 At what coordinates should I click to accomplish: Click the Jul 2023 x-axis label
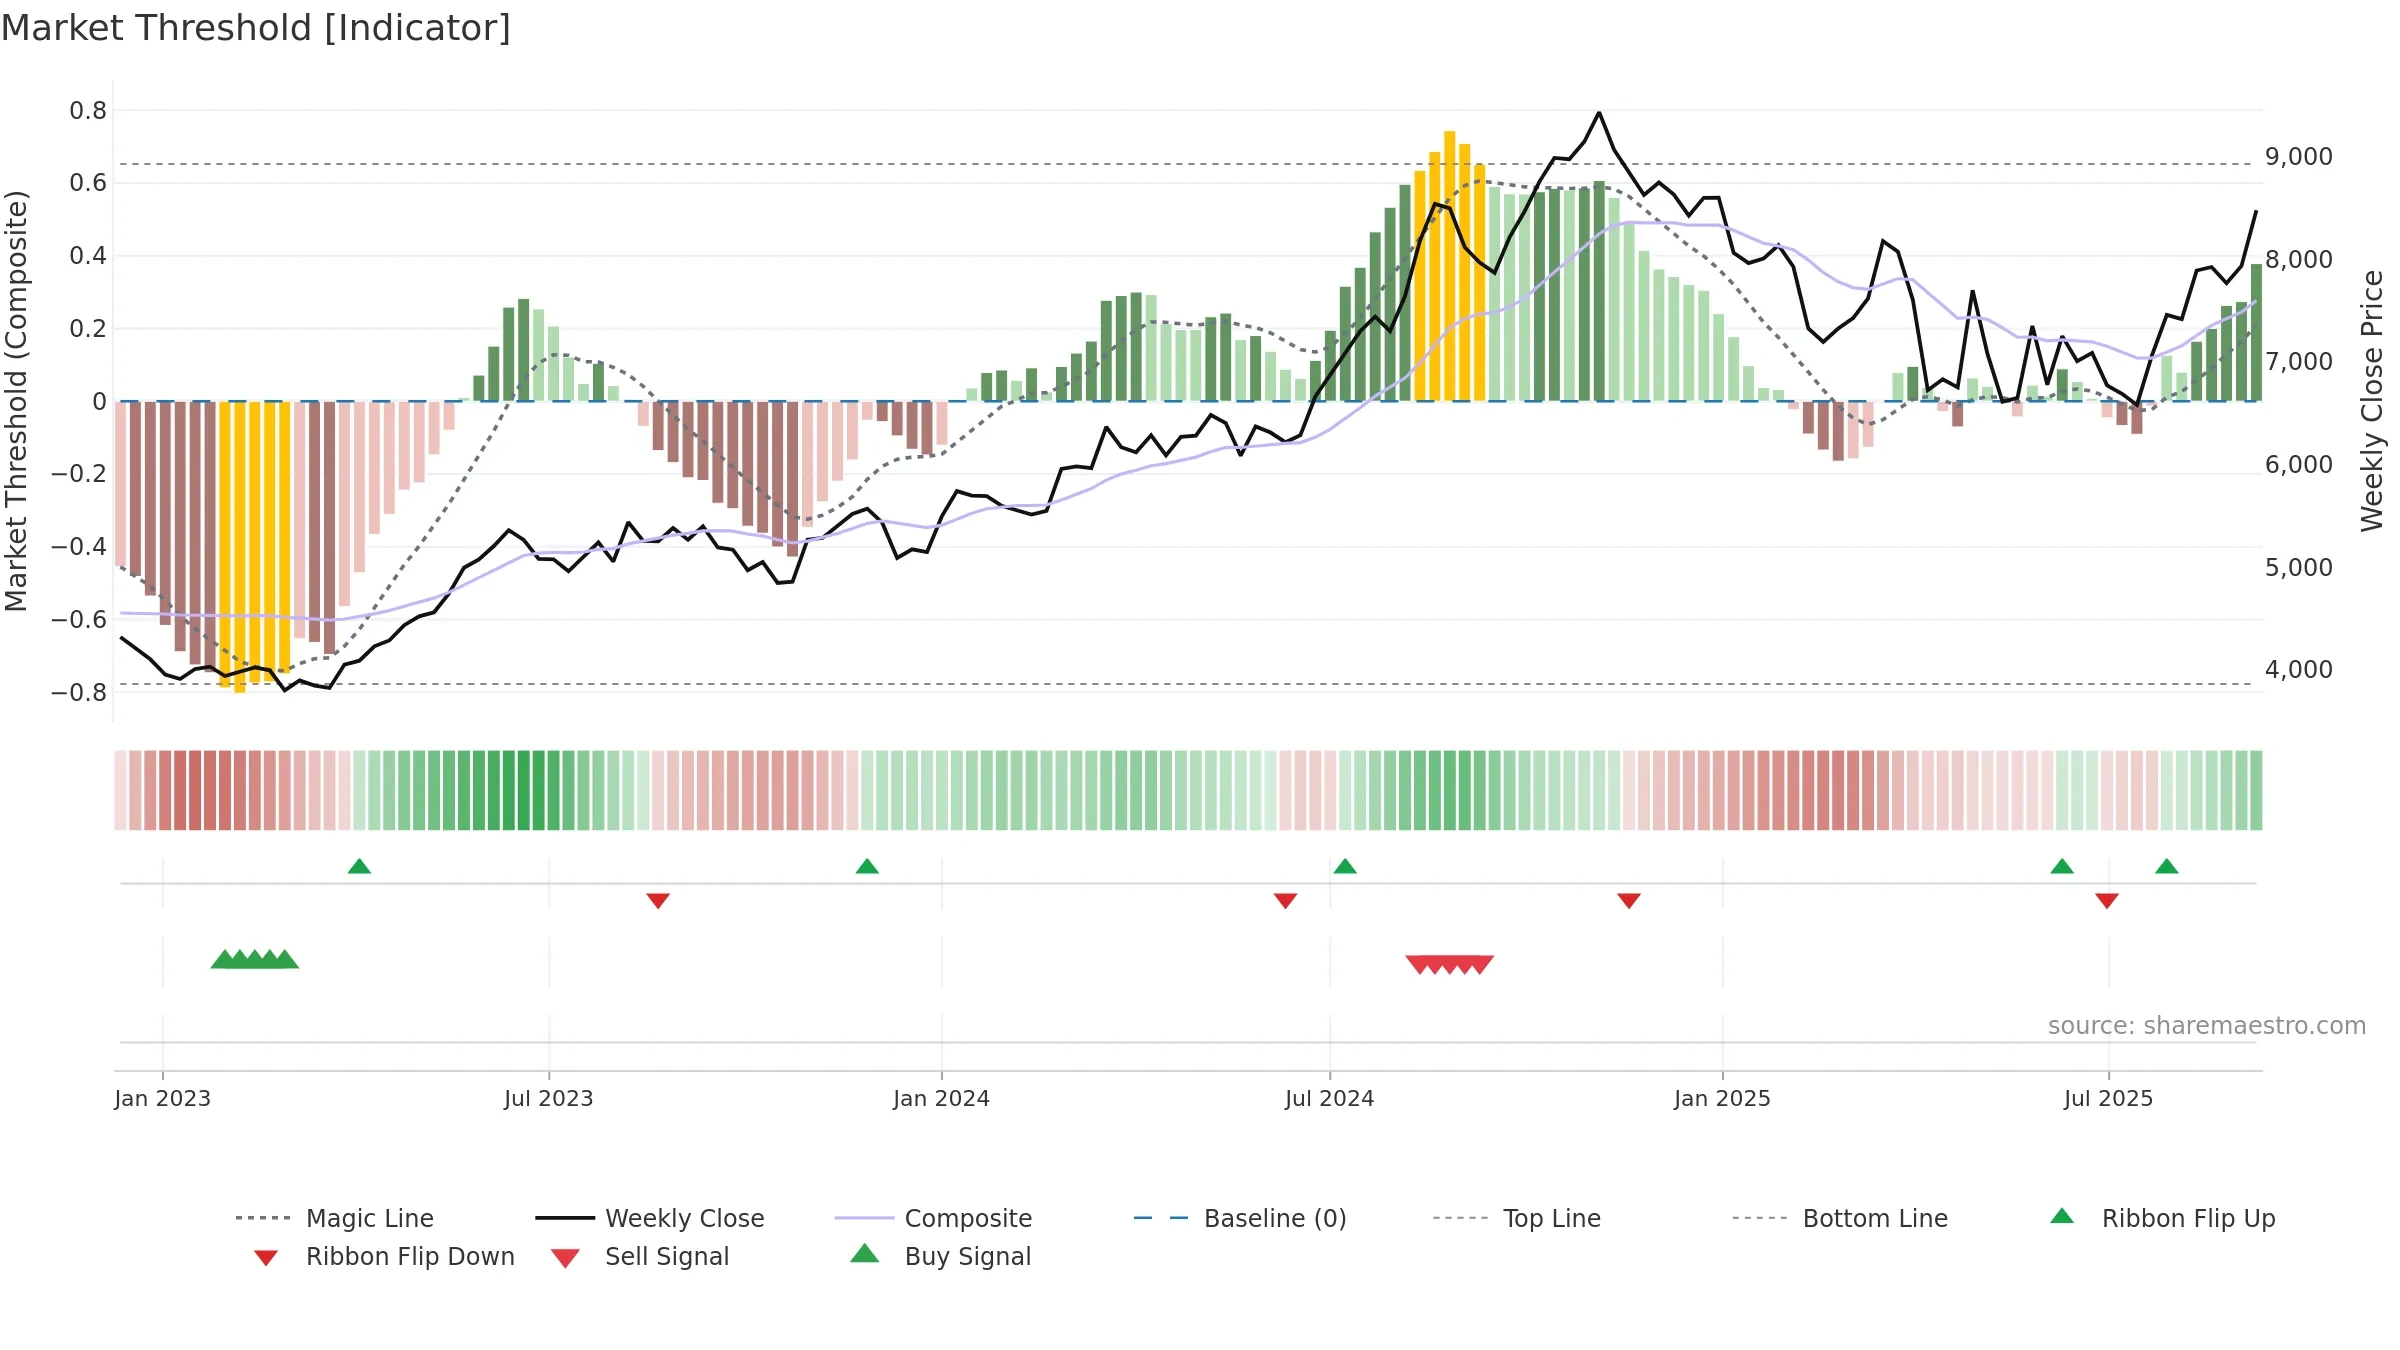[x=549, y=1098]
